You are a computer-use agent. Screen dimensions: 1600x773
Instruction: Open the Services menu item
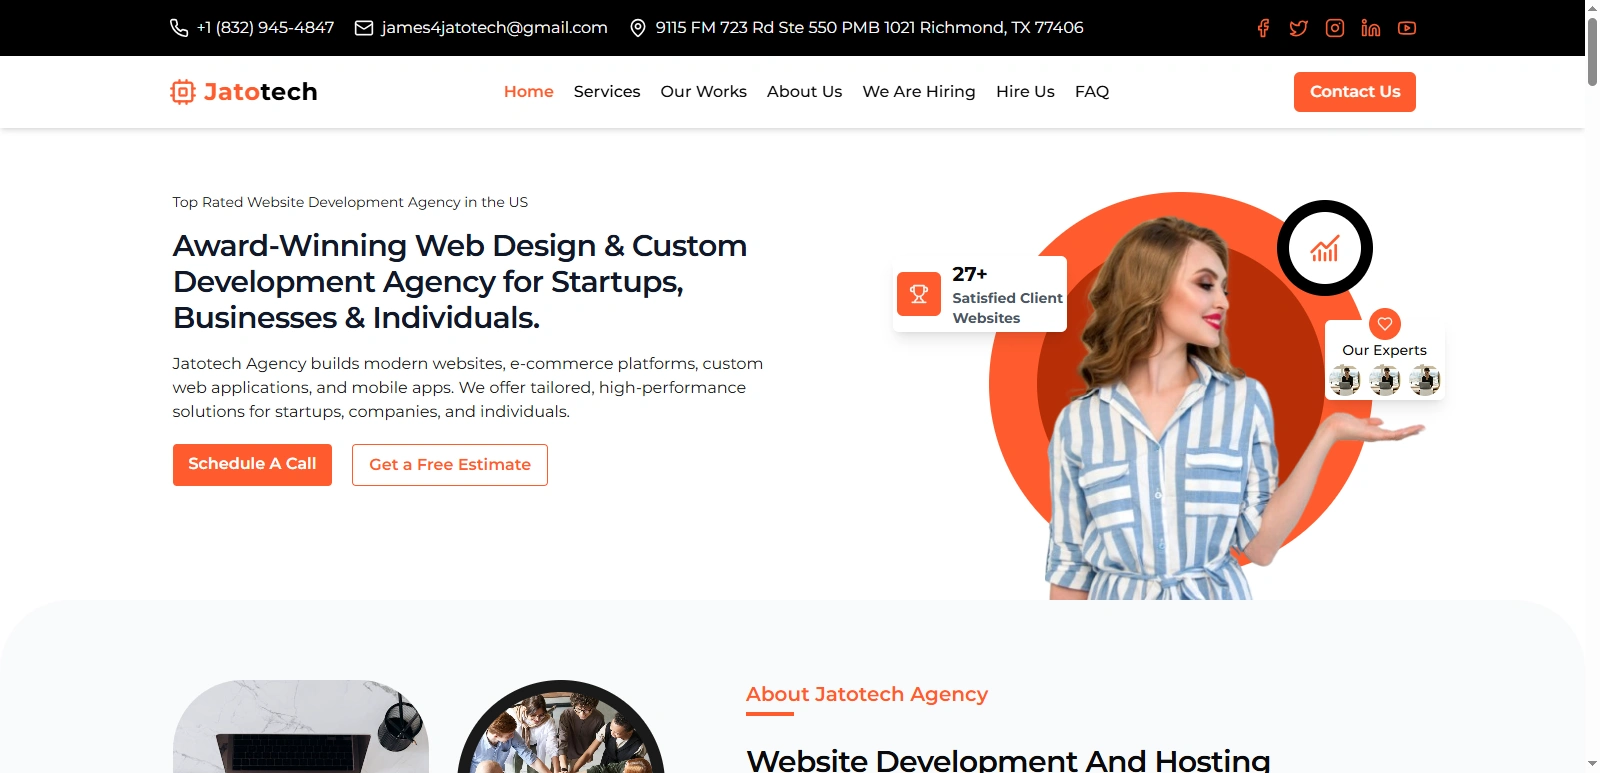tap(607, 92)
